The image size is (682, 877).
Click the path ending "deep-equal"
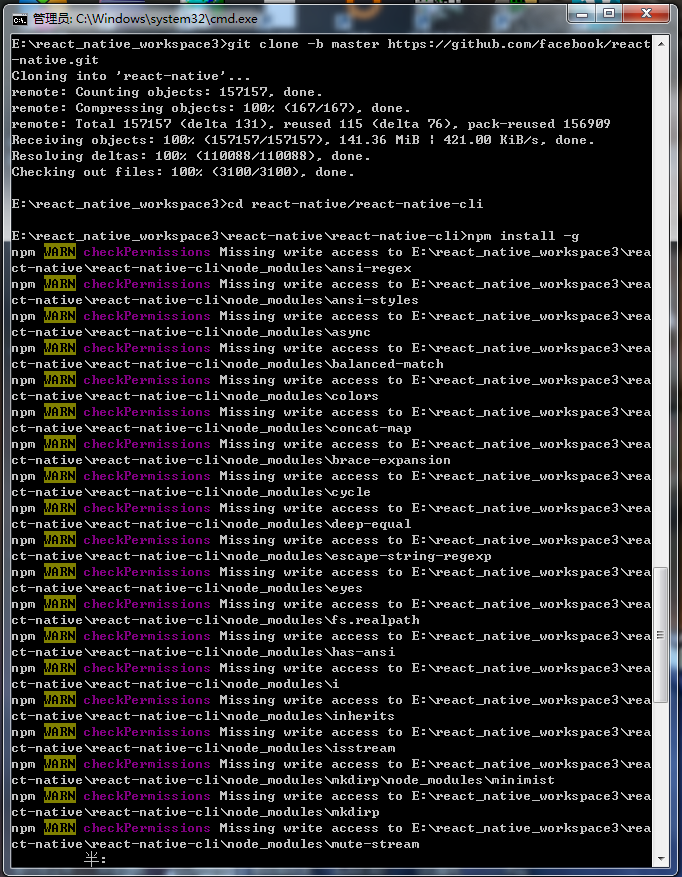tap(211, 524)
